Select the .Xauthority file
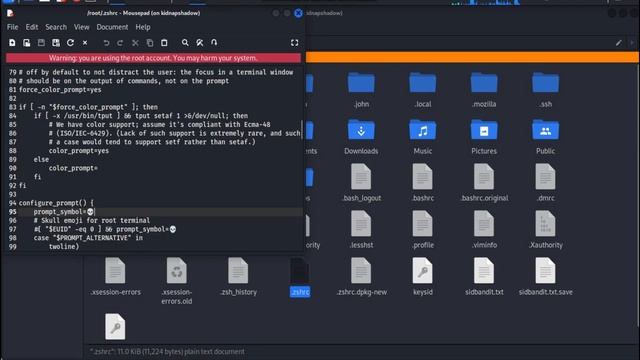Screen dimensions: 640x360 pos(545,230)
